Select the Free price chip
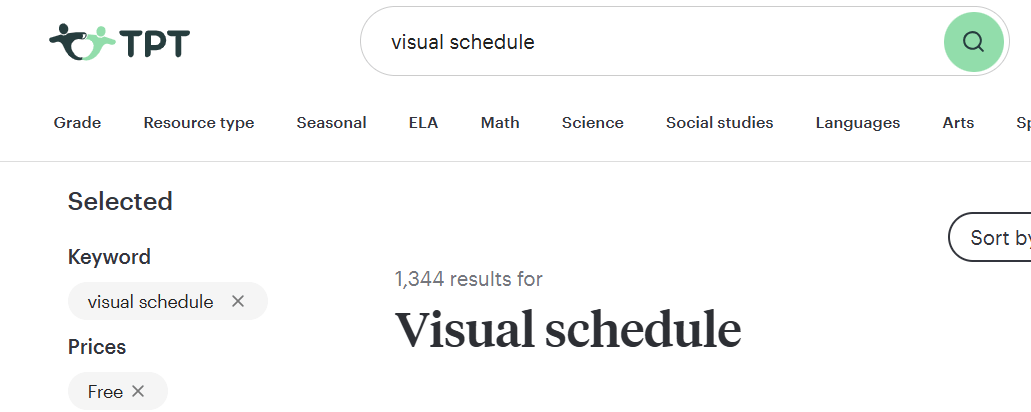This screenshot has height=412, width=1031. [105, 391]
